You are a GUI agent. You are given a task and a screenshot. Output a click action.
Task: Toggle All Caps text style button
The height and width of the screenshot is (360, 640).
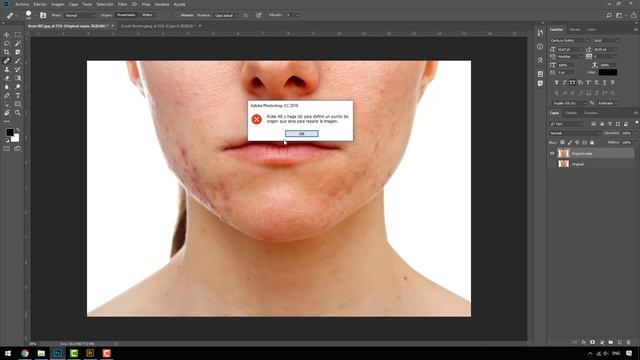pos(572,82)
